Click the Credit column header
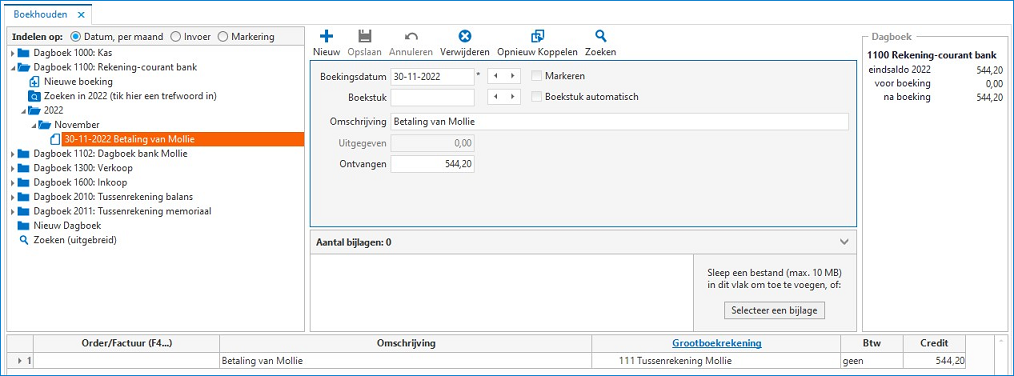This screenshot has width=1014, height=376. pyautogui.click(x=934, y=343)
